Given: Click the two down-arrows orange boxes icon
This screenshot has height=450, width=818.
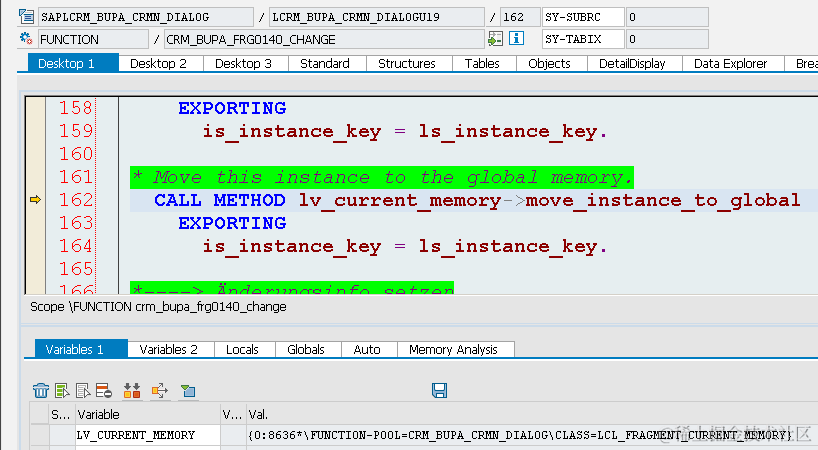Looking at the screenshot, I should [132, 390].
